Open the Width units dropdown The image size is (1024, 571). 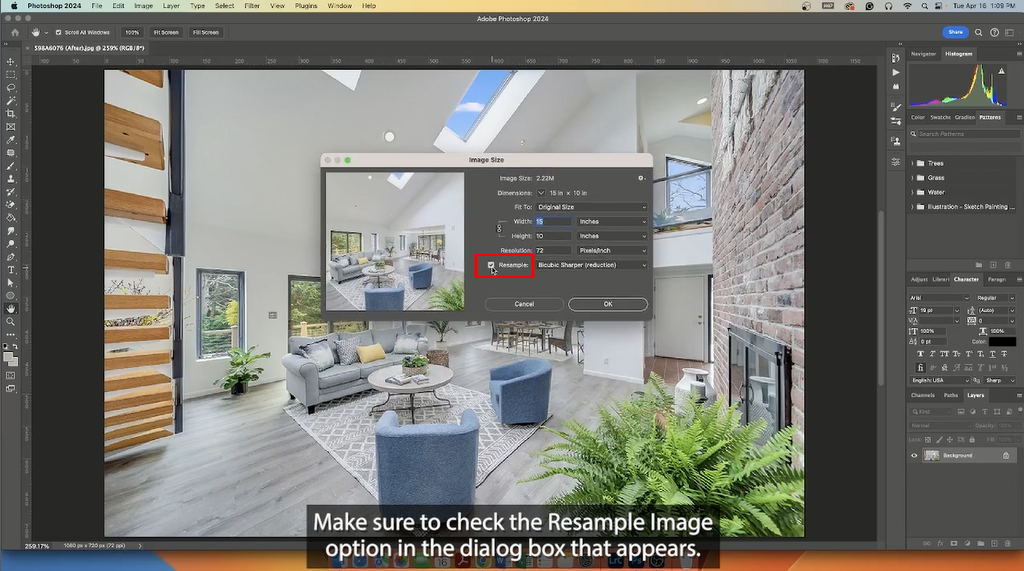(612, 221)
